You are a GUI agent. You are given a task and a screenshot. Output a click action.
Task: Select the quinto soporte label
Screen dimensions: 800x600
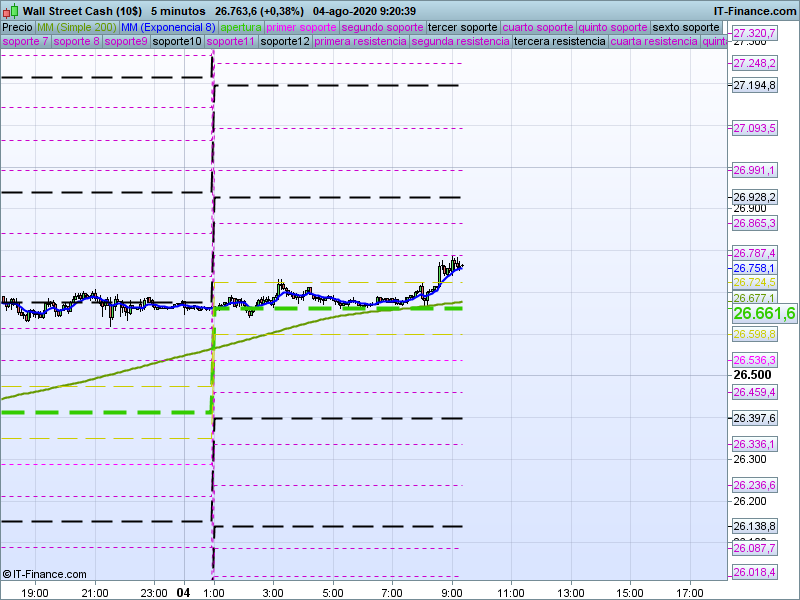click(614, 27)
